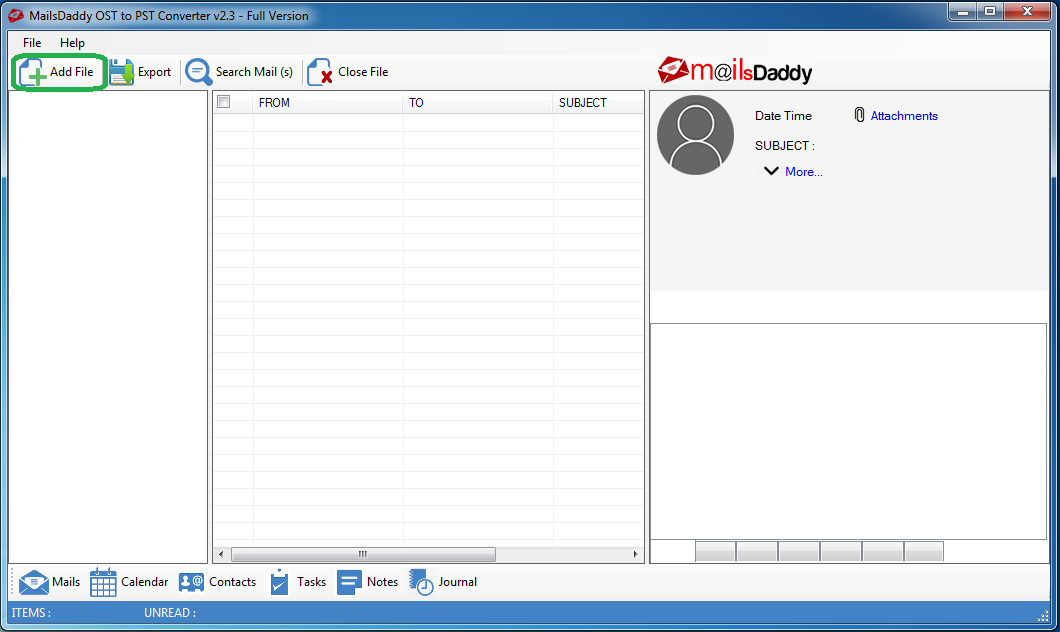Open Search Mail (s) magnifier icon
This screenshot has width=1060, height=632.
[x=199, y=72]
